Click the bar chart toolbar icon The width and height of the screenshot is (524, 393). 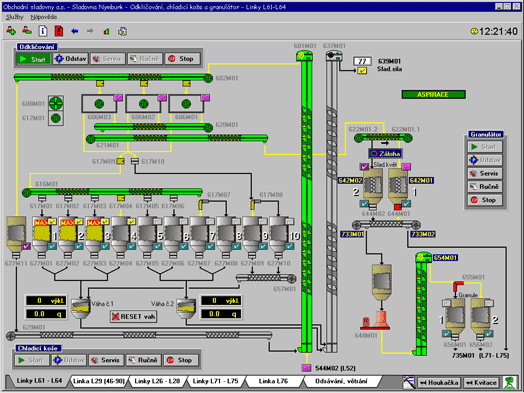click(106, 31)
